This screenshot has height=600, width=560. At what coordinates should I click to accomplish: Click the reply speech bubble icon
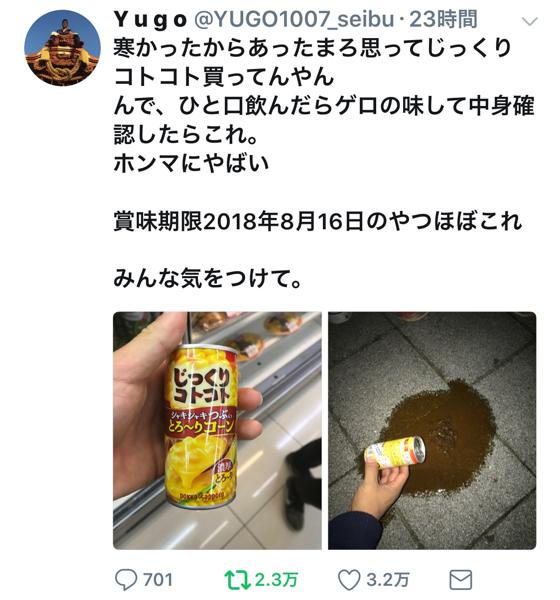(x=126, y=579)
